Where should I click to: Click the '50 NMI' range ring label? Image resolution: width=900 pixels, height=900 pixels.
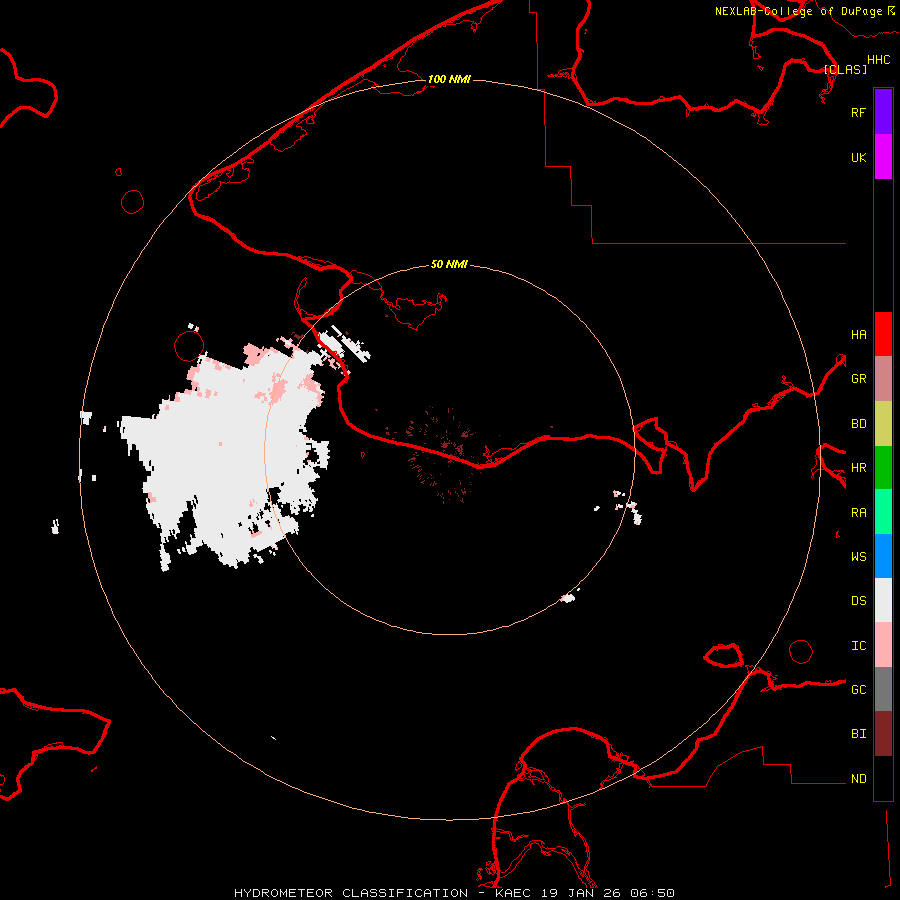click(x=449, y=264)
